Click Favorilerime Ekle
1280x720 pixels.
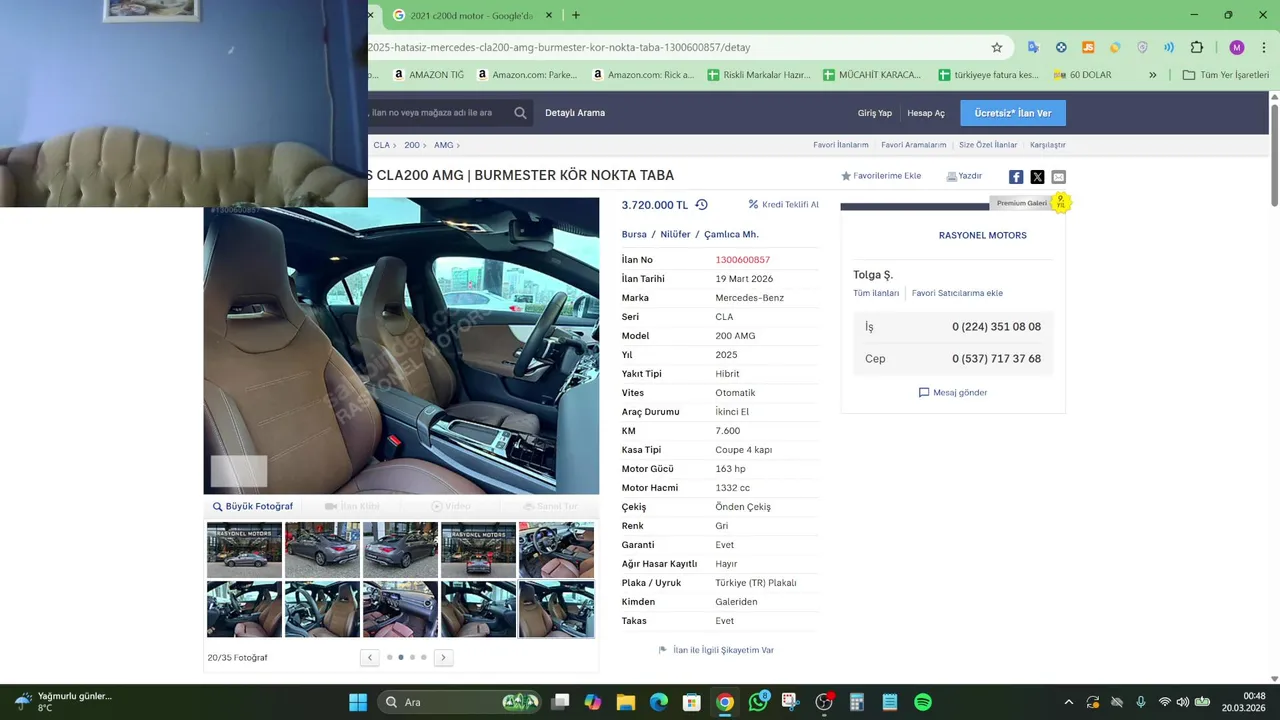tap(881, 176)
